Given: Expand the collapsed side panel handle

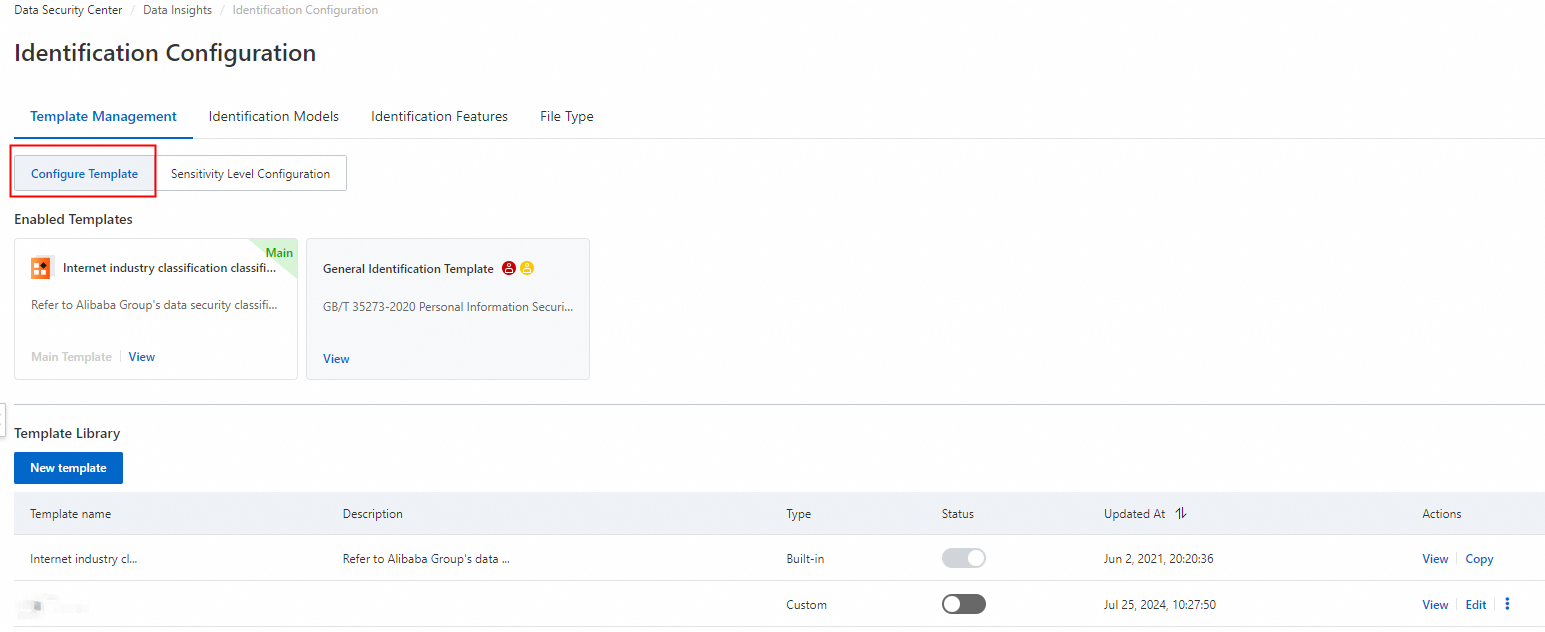Looking at the screenshot, I should (x=3, y=419).
